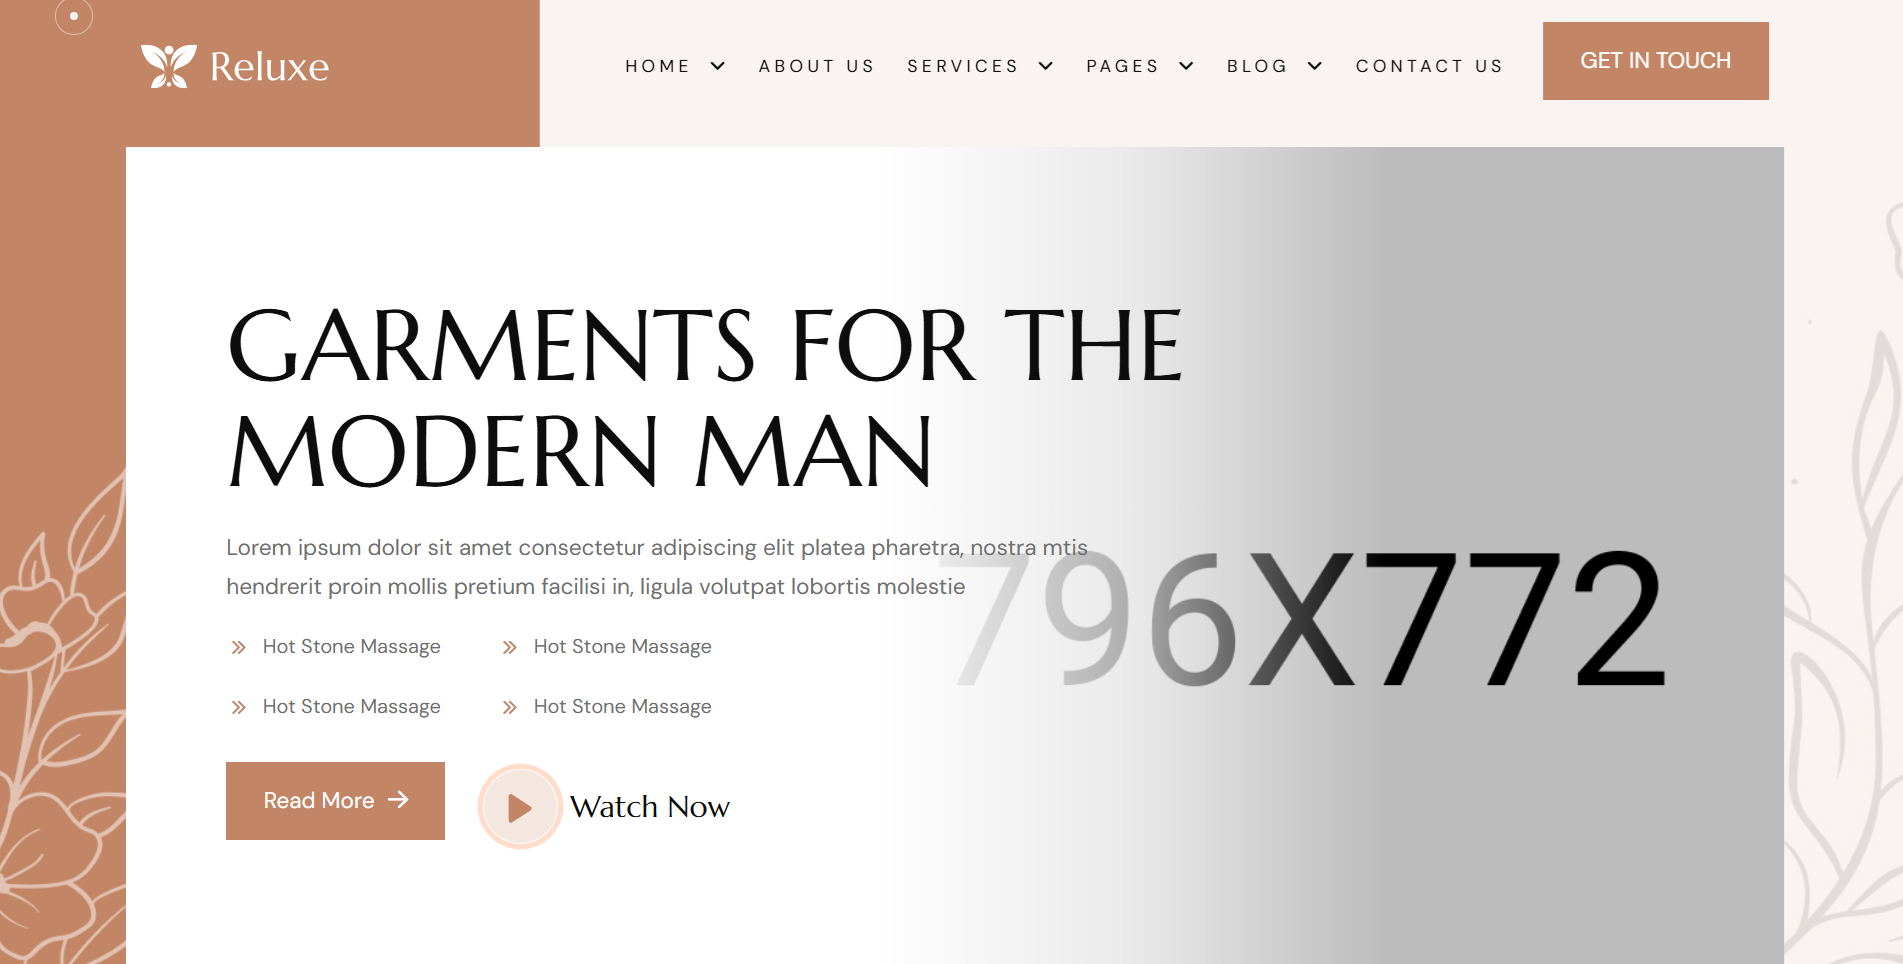This screenshot has height=964, width=1903.
Task: Expand the Home dropdown arrow
Action: 718,66
